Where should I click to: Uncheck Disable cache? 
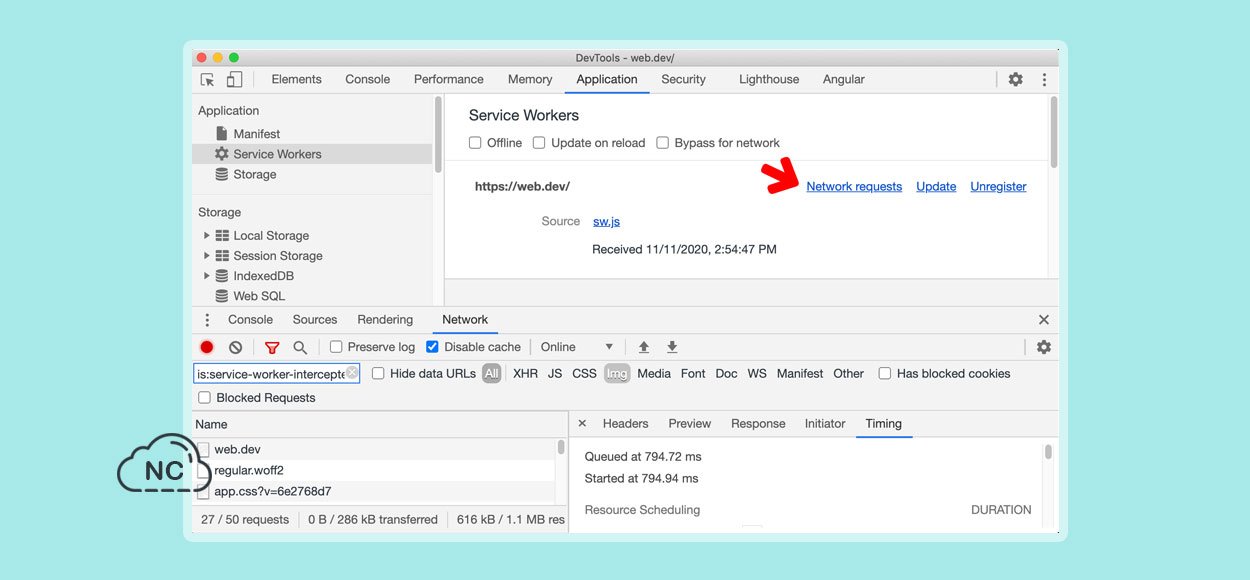[432, 347]
